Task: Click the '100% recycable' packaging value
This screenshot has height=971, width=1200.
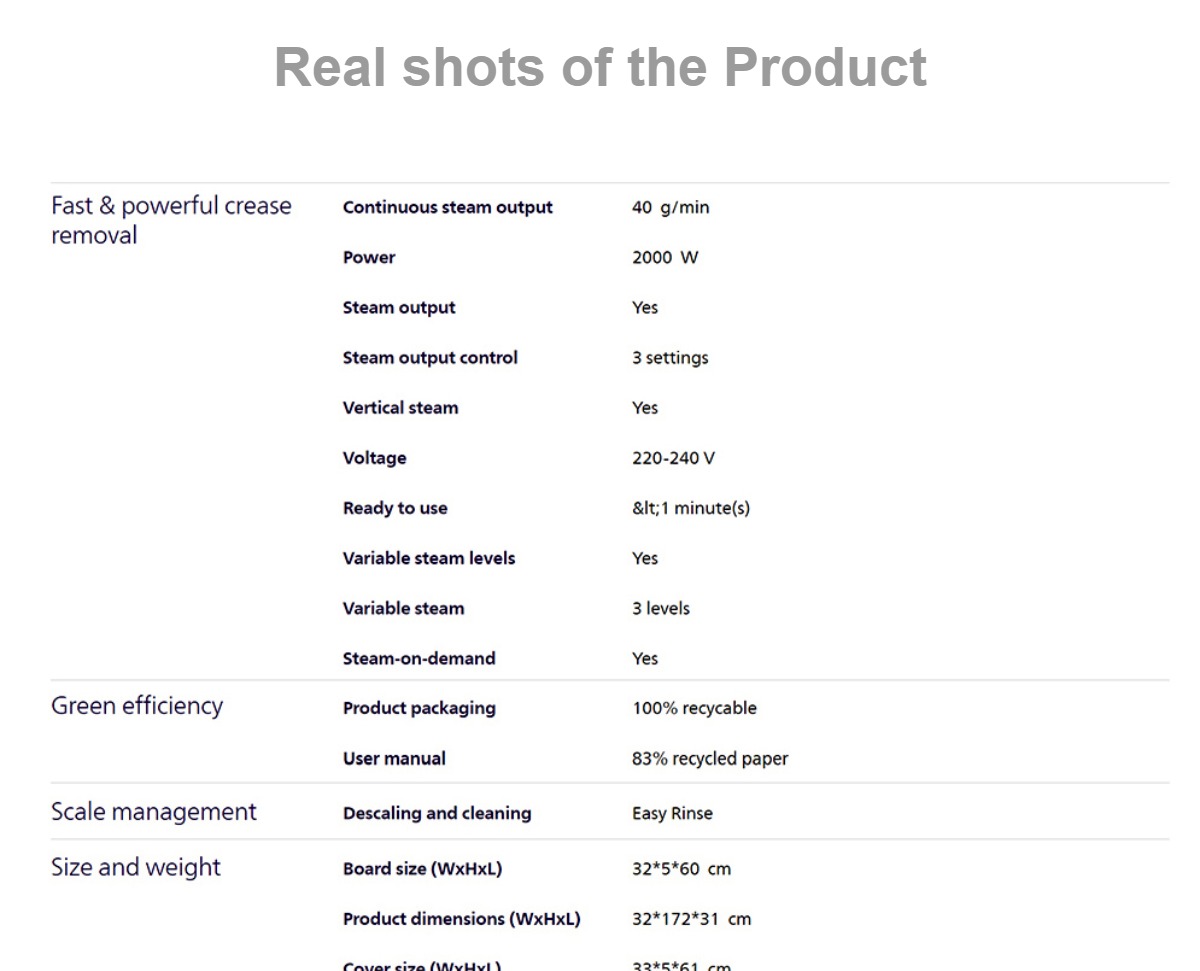Action: [x=694, y=708]
